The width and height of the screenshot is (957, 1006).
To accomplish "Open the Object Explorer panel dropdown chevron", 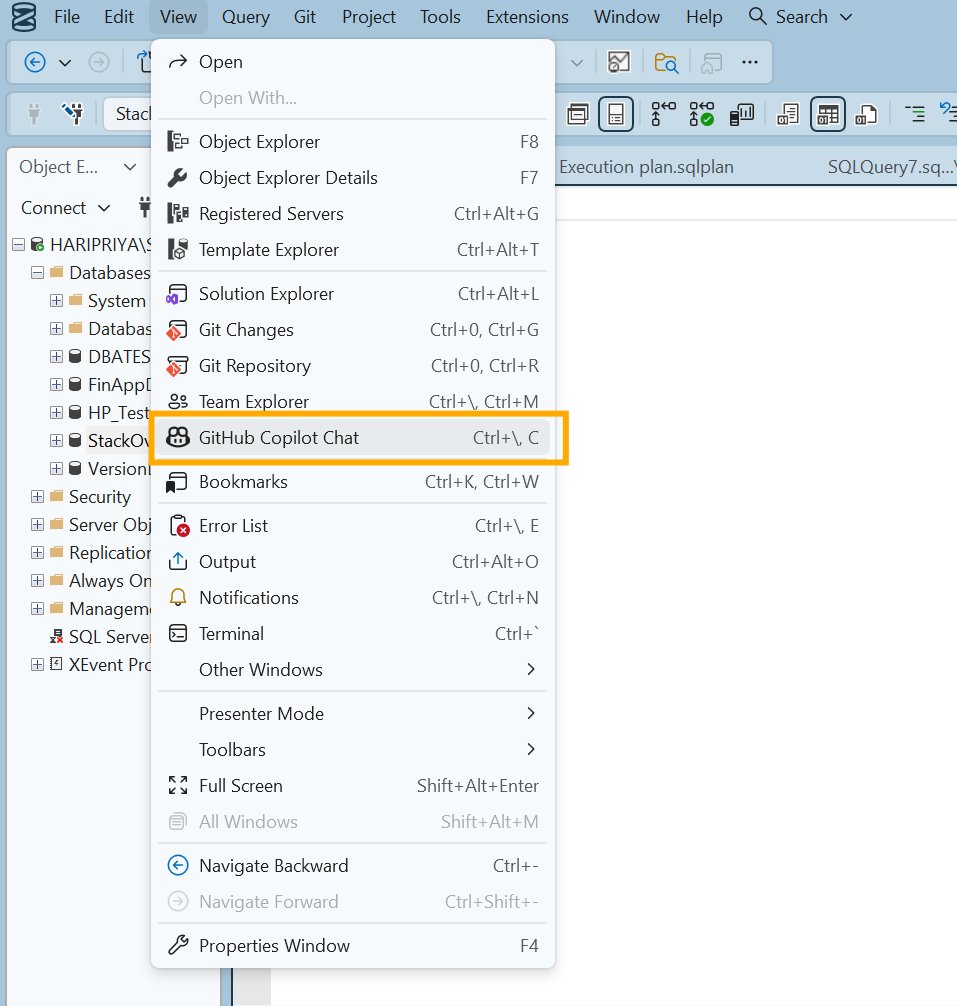I will [130, 167].
